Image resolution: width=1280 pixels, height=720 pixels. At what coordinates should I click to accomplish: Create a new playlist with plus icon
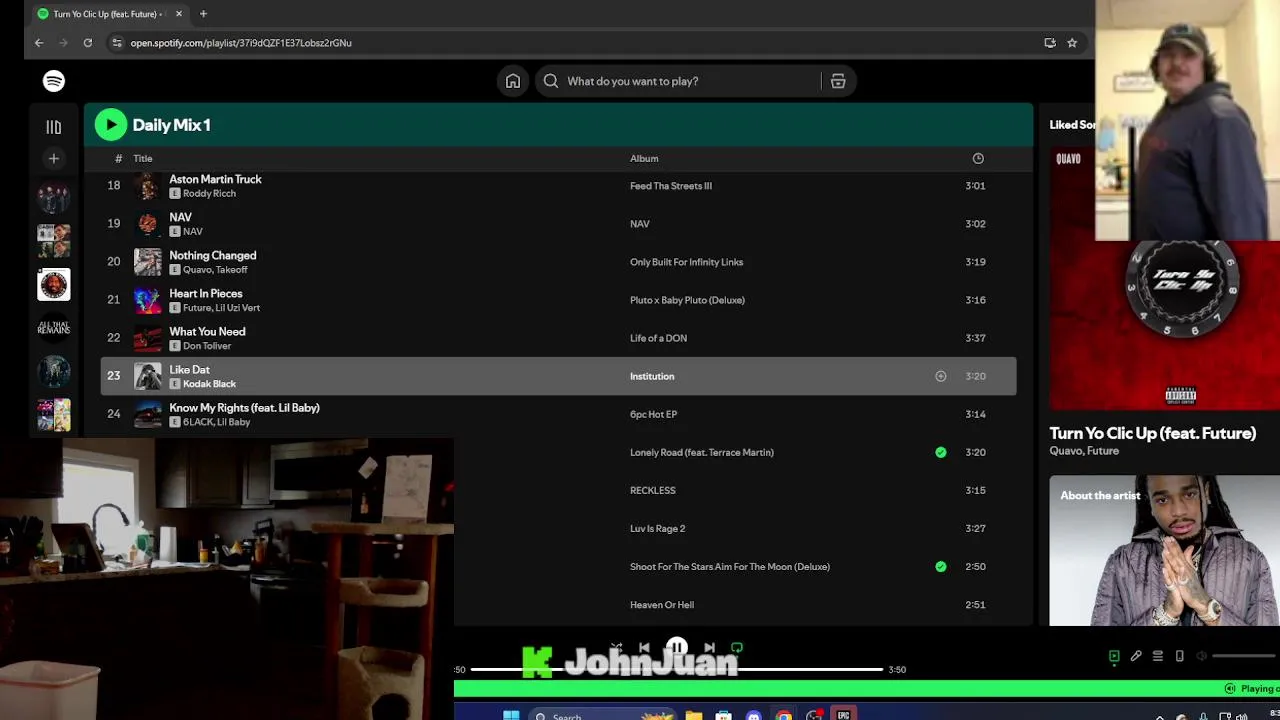pos(54,158)
